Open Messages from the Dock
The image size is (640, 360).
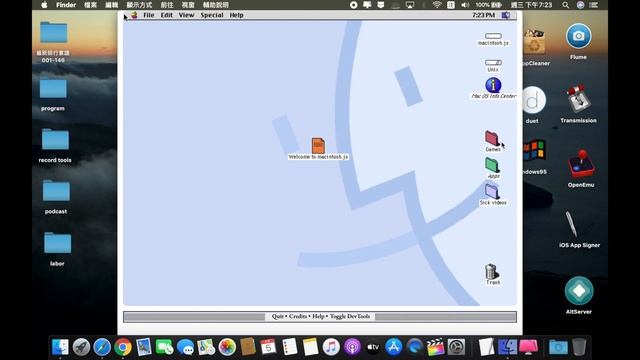[185, 347]
